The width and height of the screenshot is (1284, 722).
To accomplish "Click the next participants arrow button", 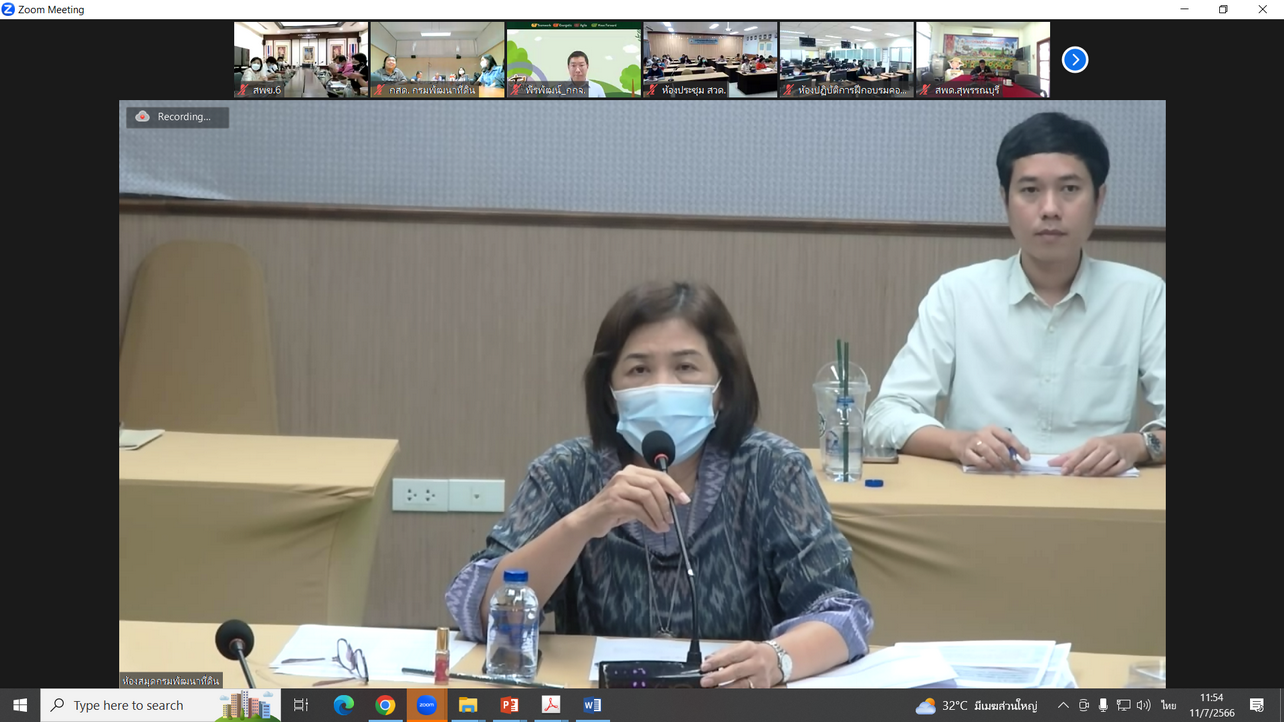I will [1074, 60].
